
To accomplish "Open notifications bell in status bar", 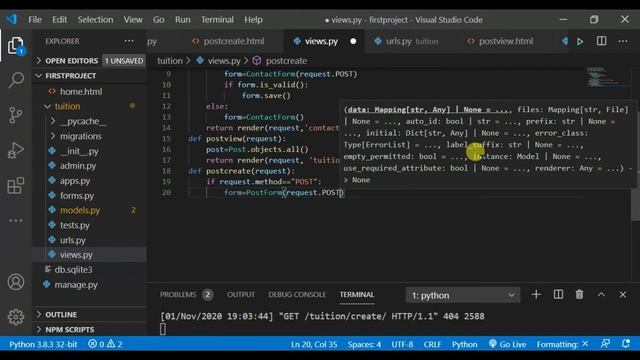I will 626,344.
